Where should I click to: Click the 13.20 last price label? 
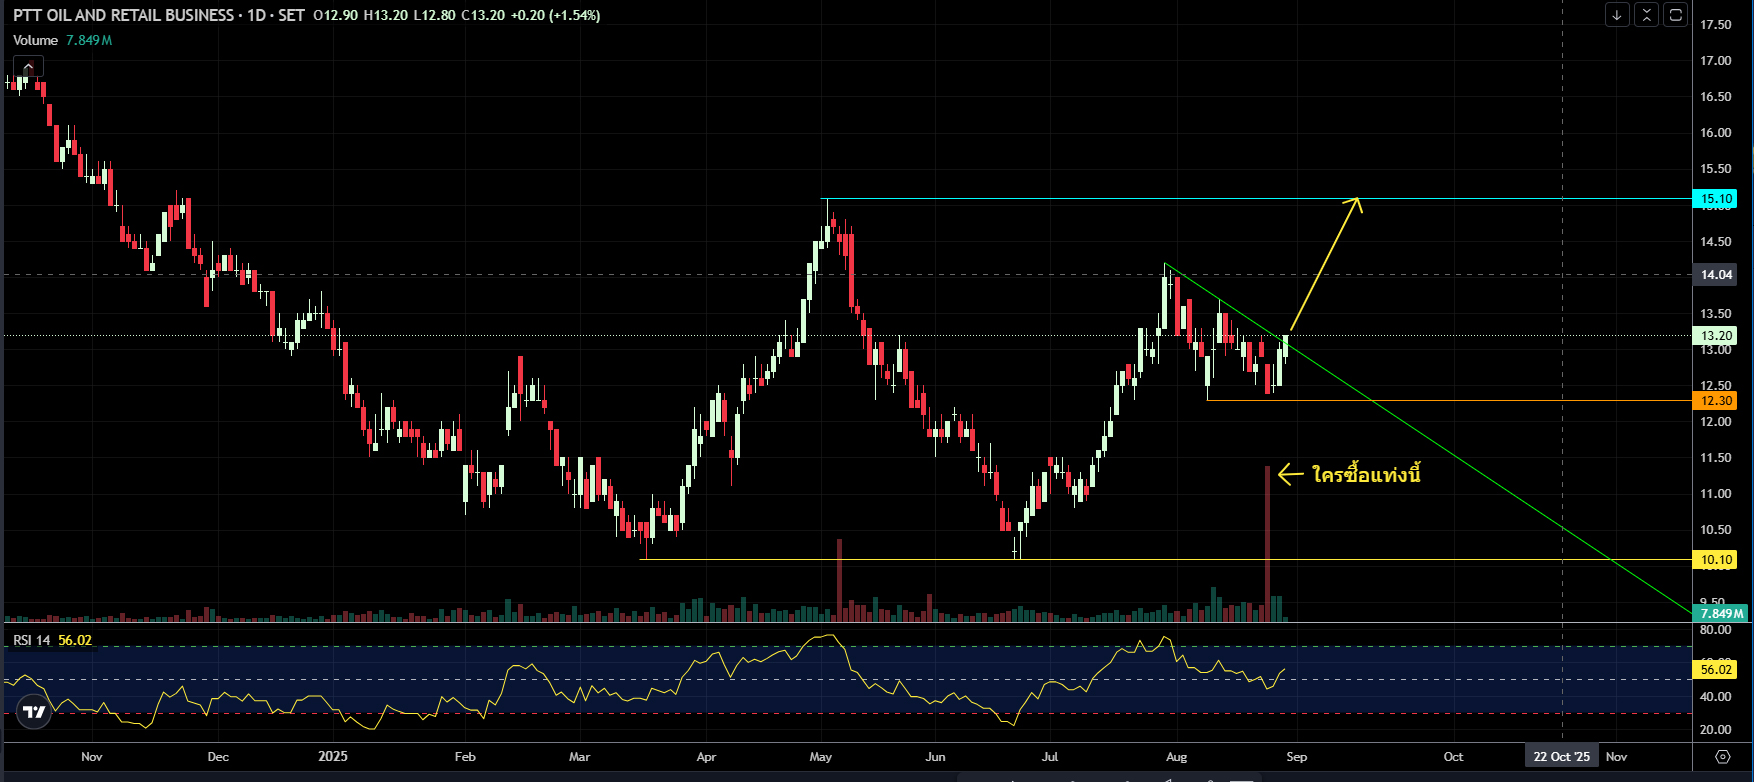pyautogui.click(x=1717, y=336)
